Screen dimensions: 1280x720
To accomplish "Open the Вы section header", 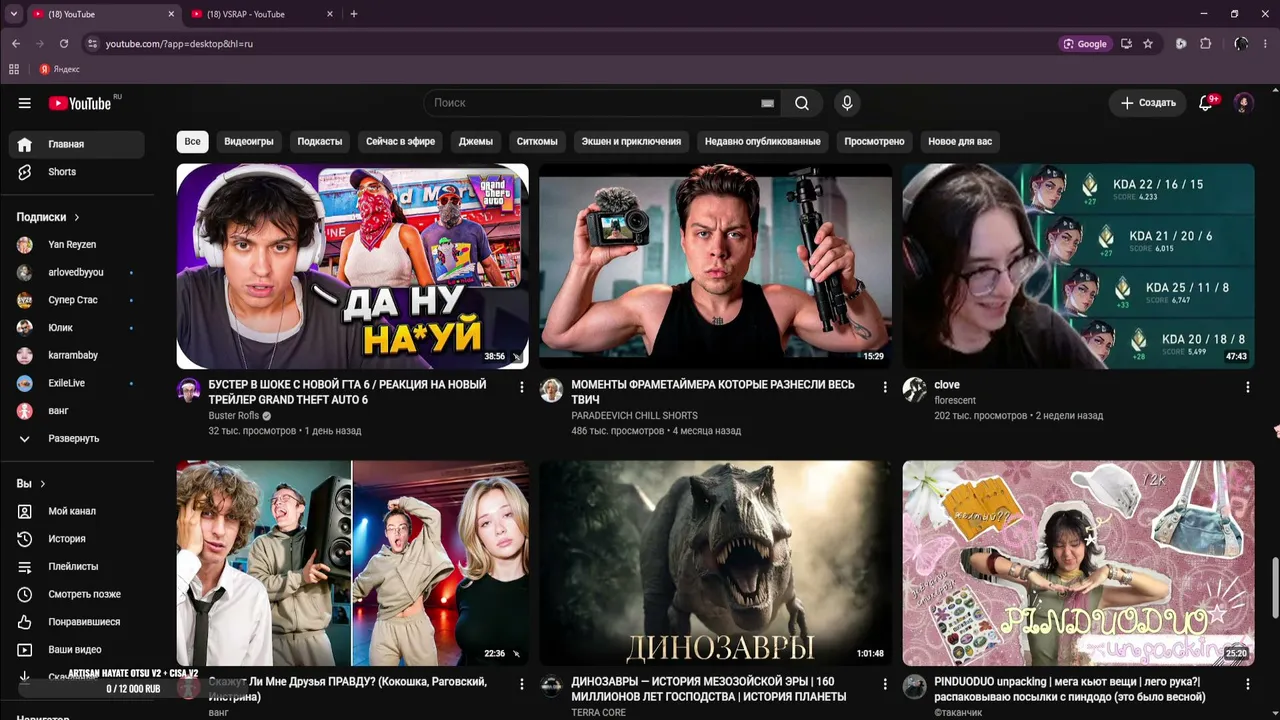I will pos(31,484).
